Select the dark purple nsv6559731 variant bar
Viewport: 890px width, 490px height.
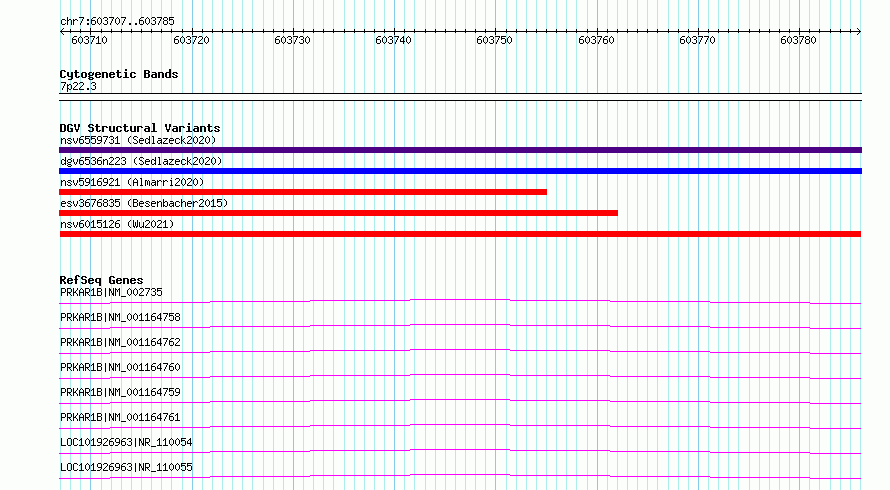point(460,150)
